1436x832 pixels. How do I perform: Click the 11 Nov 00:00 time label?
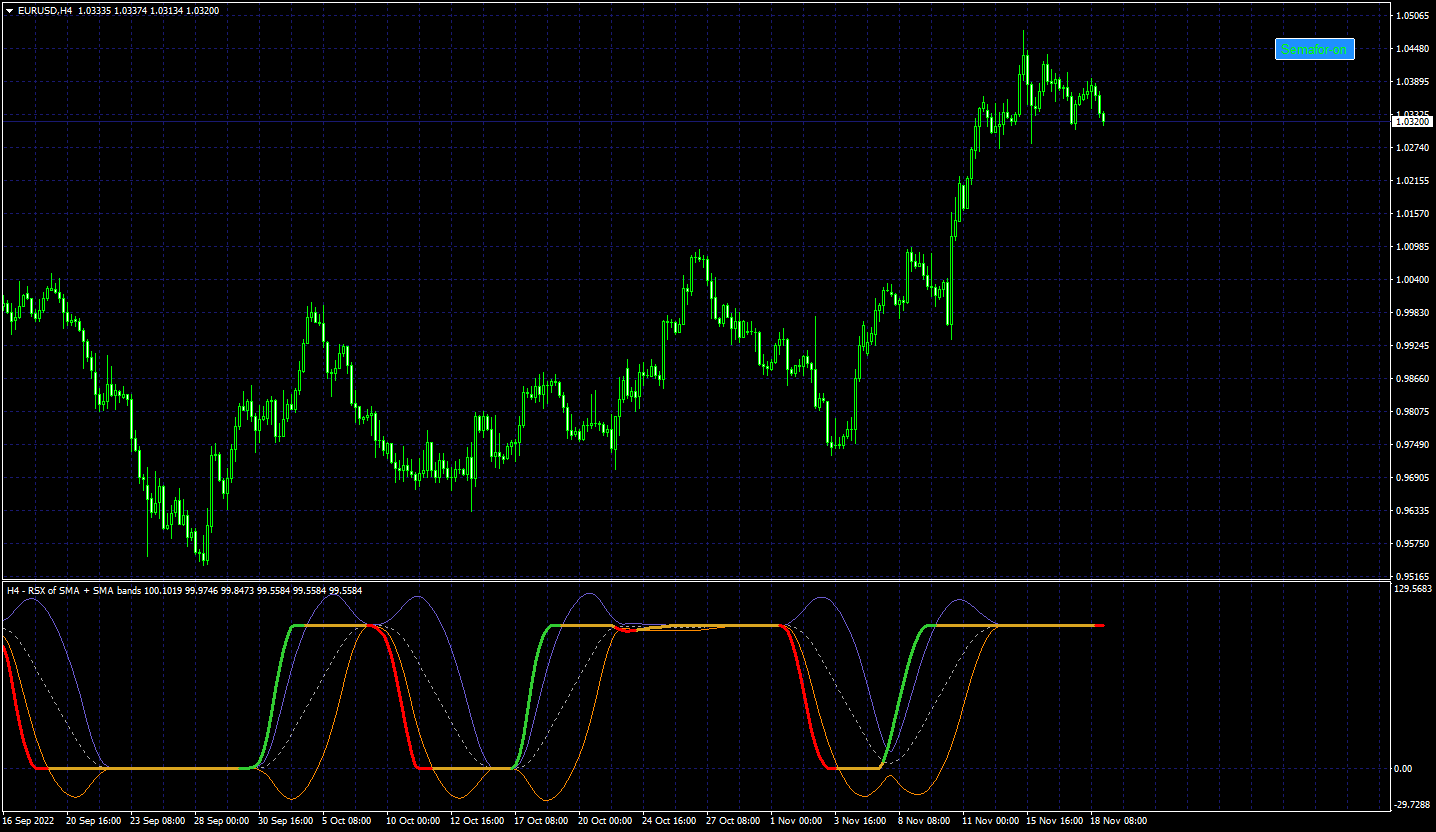pyautogui.click(x=990, y=821)
